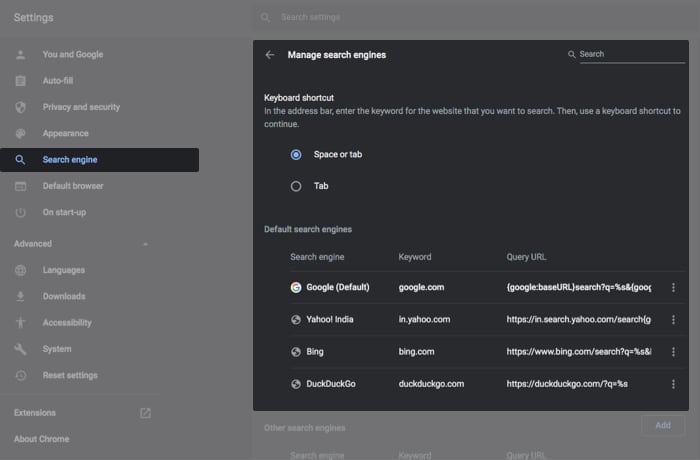
Task: Open the three-dot menu for Yahoo! India
Action: coord(673,319)
